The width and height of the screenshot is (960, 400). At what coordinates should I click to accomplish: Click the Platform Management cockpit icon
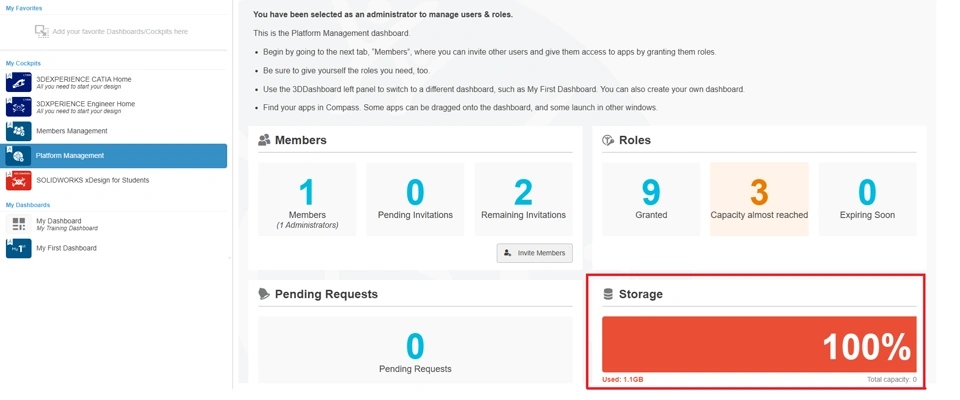coord(18,156)
